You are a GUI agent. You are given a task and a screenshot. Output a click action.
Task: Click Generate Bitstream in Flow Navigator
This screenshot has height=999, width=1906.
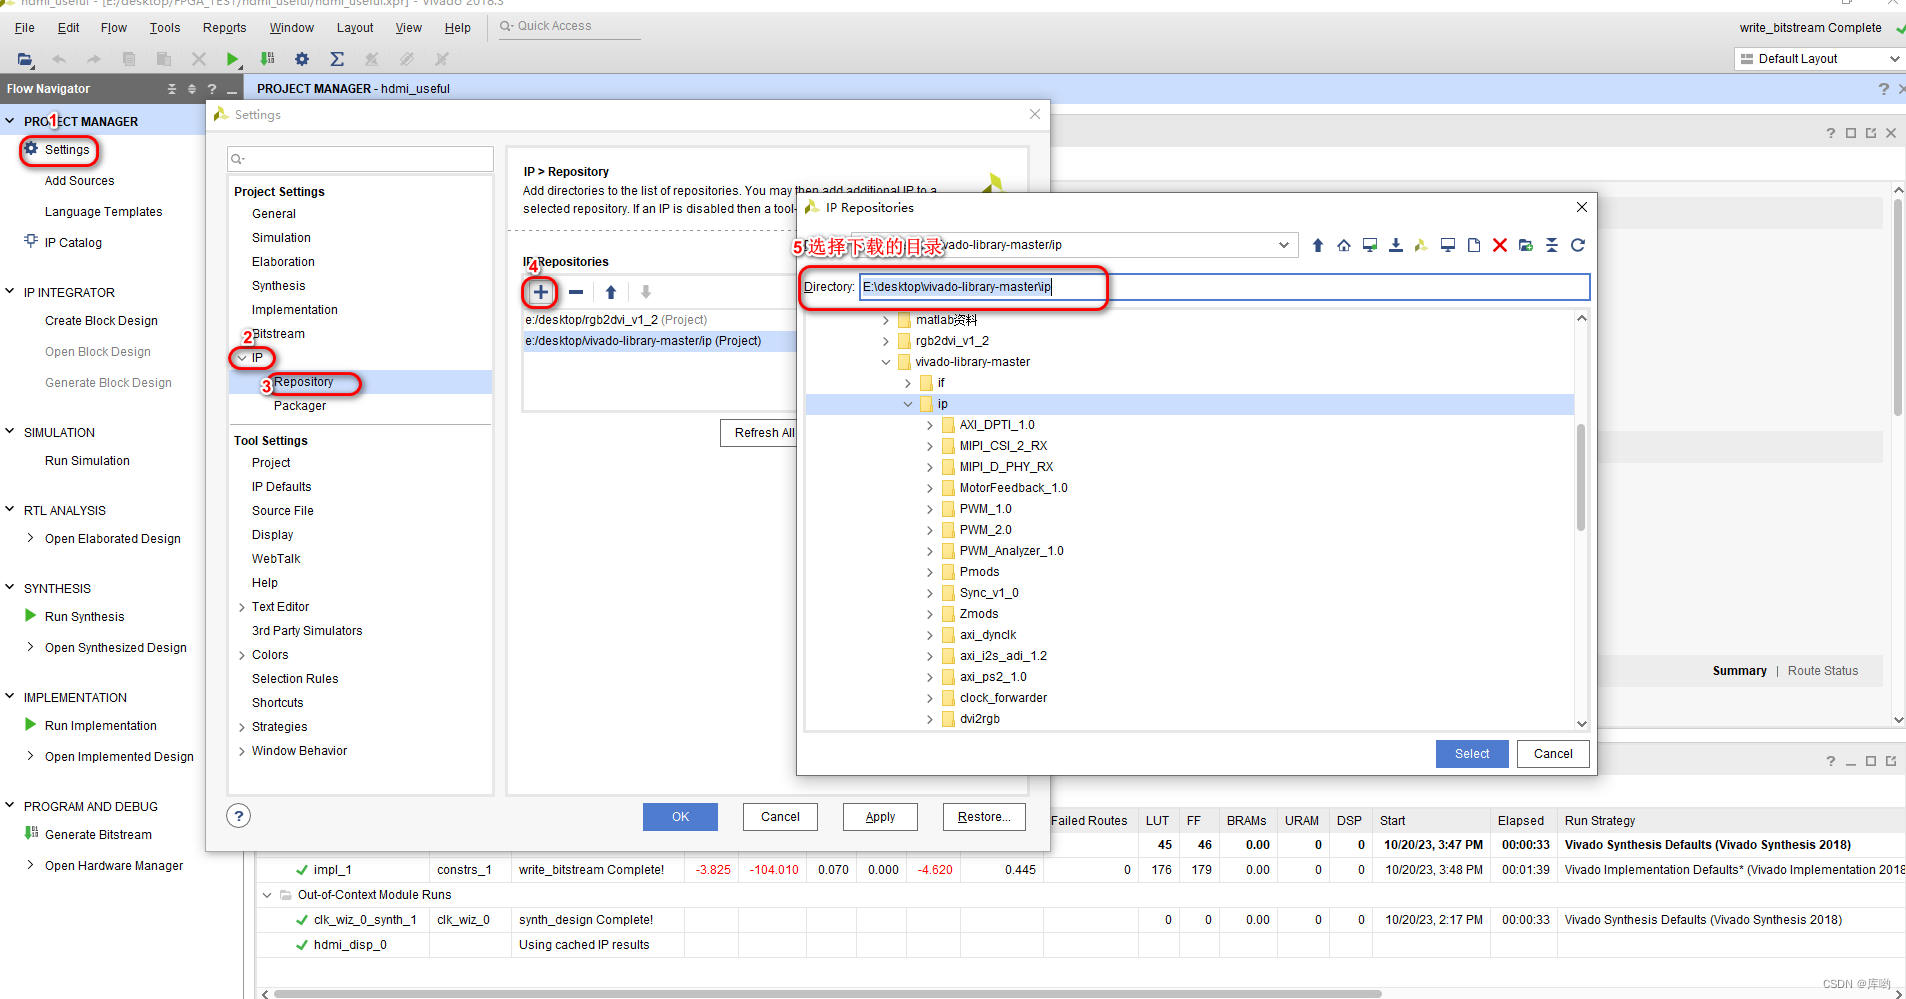pos(98,835)
